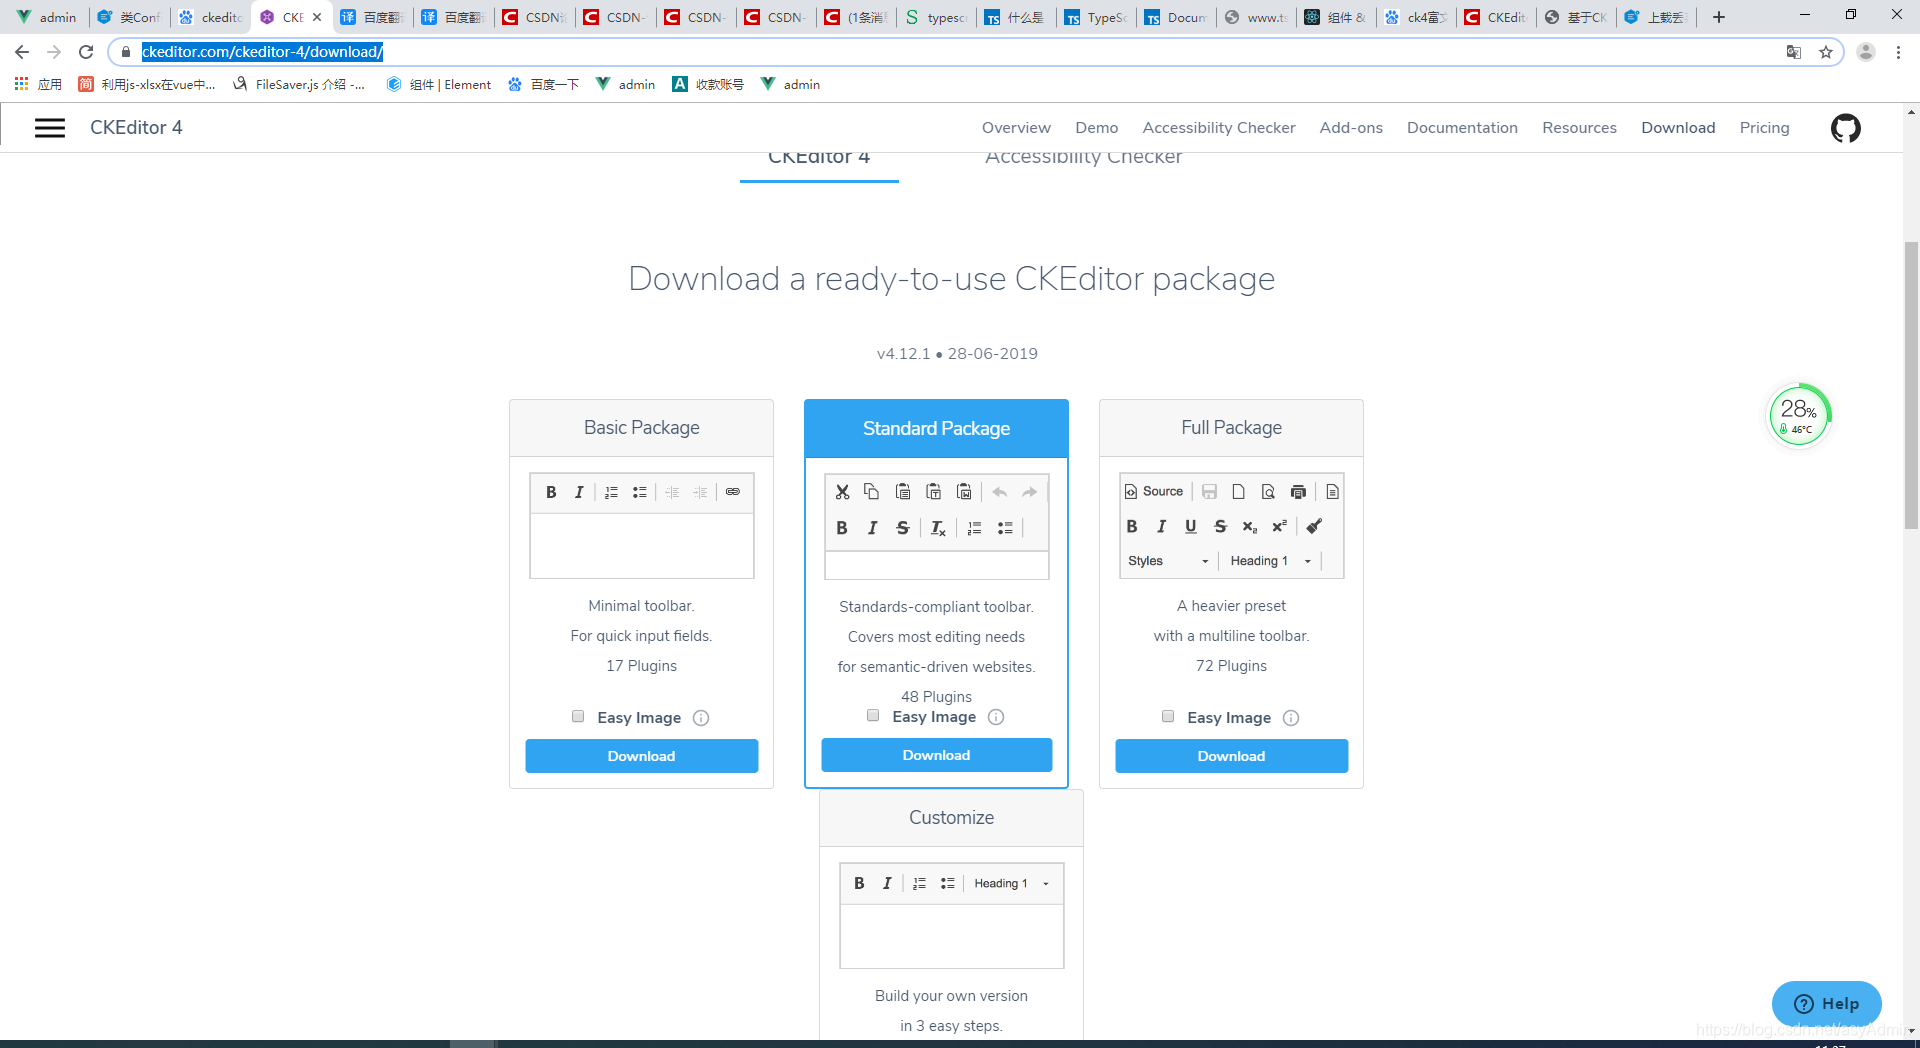Click Bold icon in the Customize preview toolbar
1920x1048 pixels.
(x=859, y=883)
